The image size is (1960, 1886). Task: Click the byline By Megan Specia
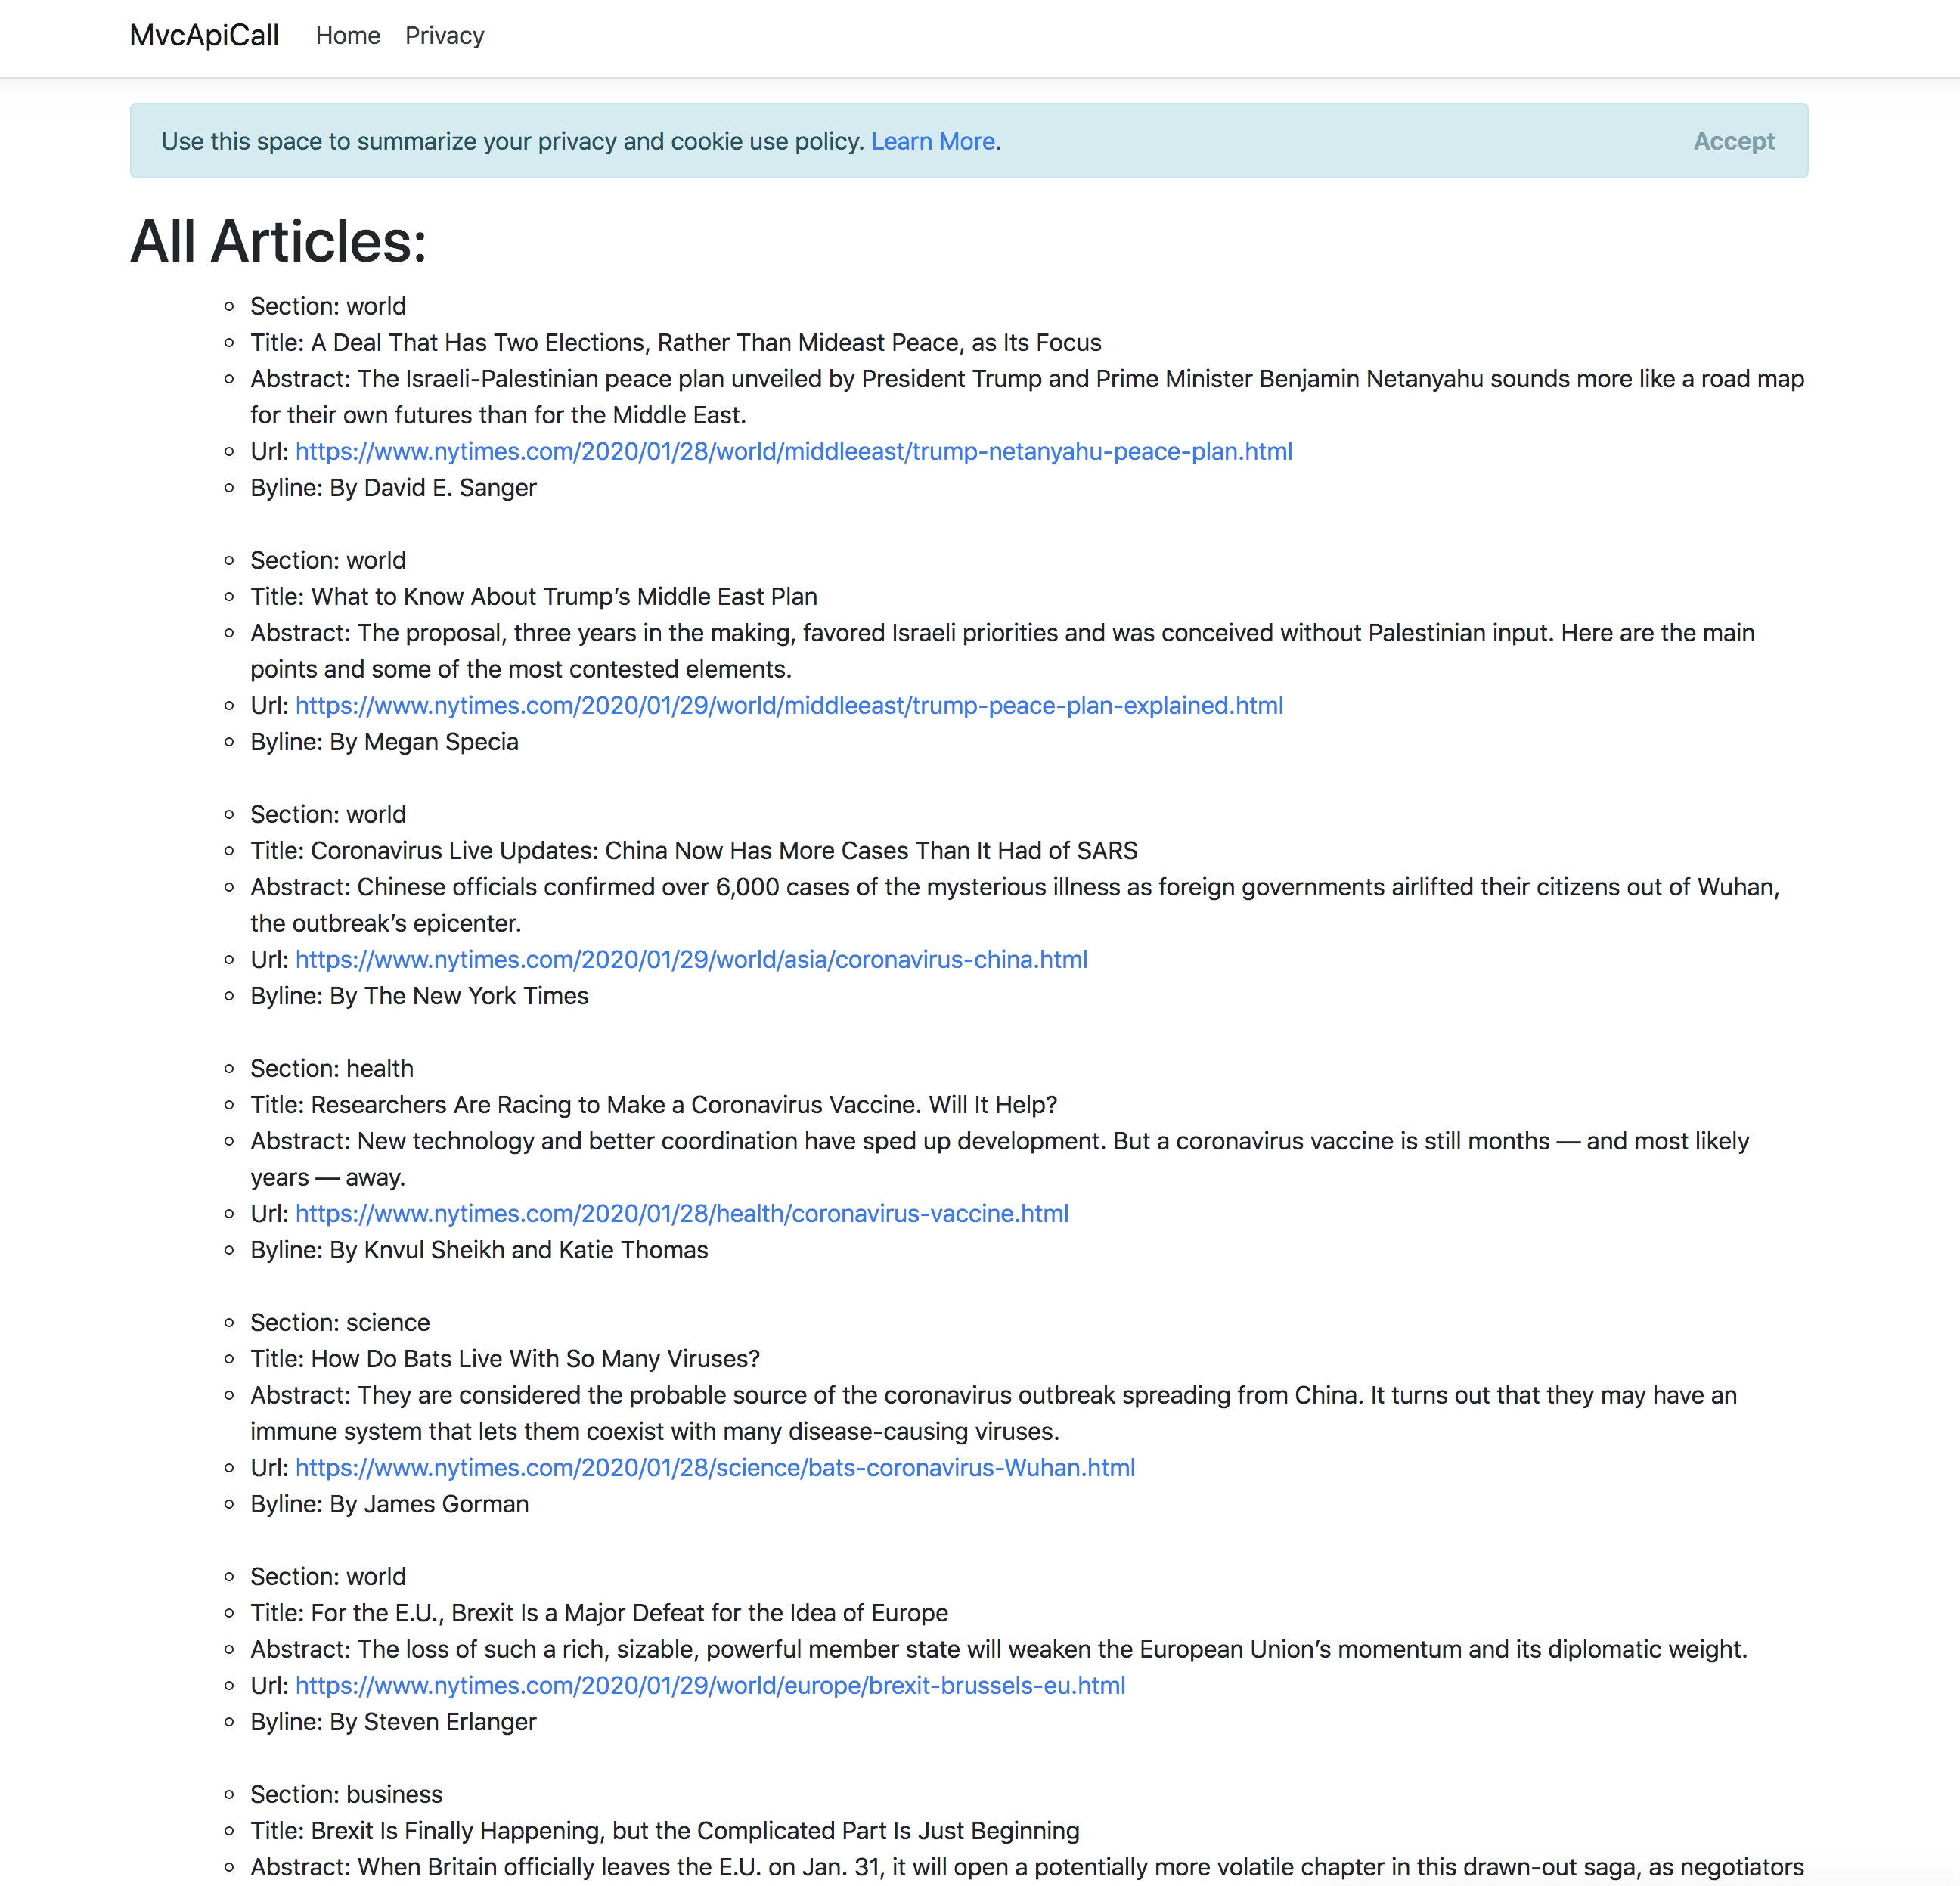click(384, 742)
